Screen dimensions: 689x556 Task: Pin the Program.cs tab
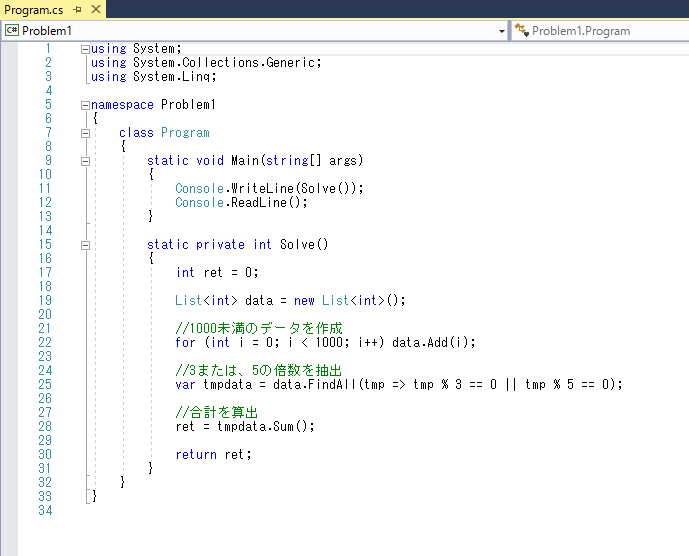coord(78,9)
